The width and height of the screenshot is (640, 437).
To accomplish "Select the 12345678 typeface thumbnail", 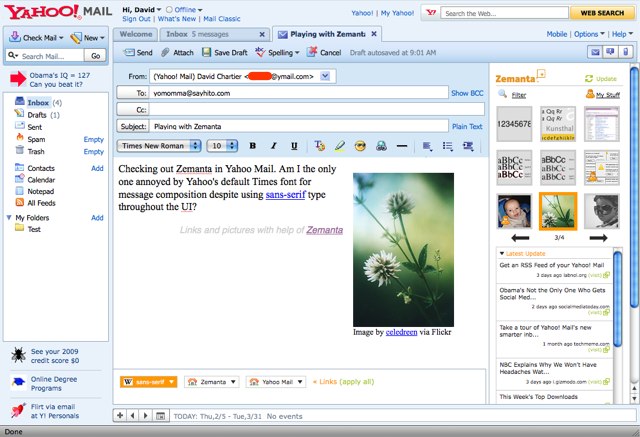I will [514, 124].
